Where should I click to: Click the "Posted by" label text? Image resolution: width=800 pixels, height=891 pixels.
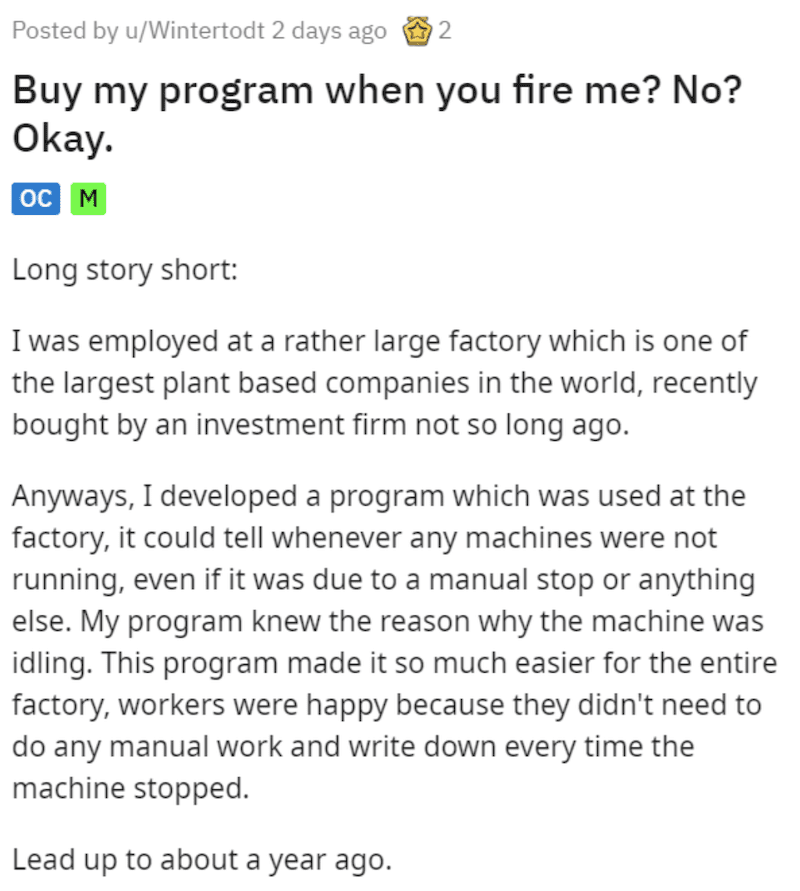click(65, 31)
